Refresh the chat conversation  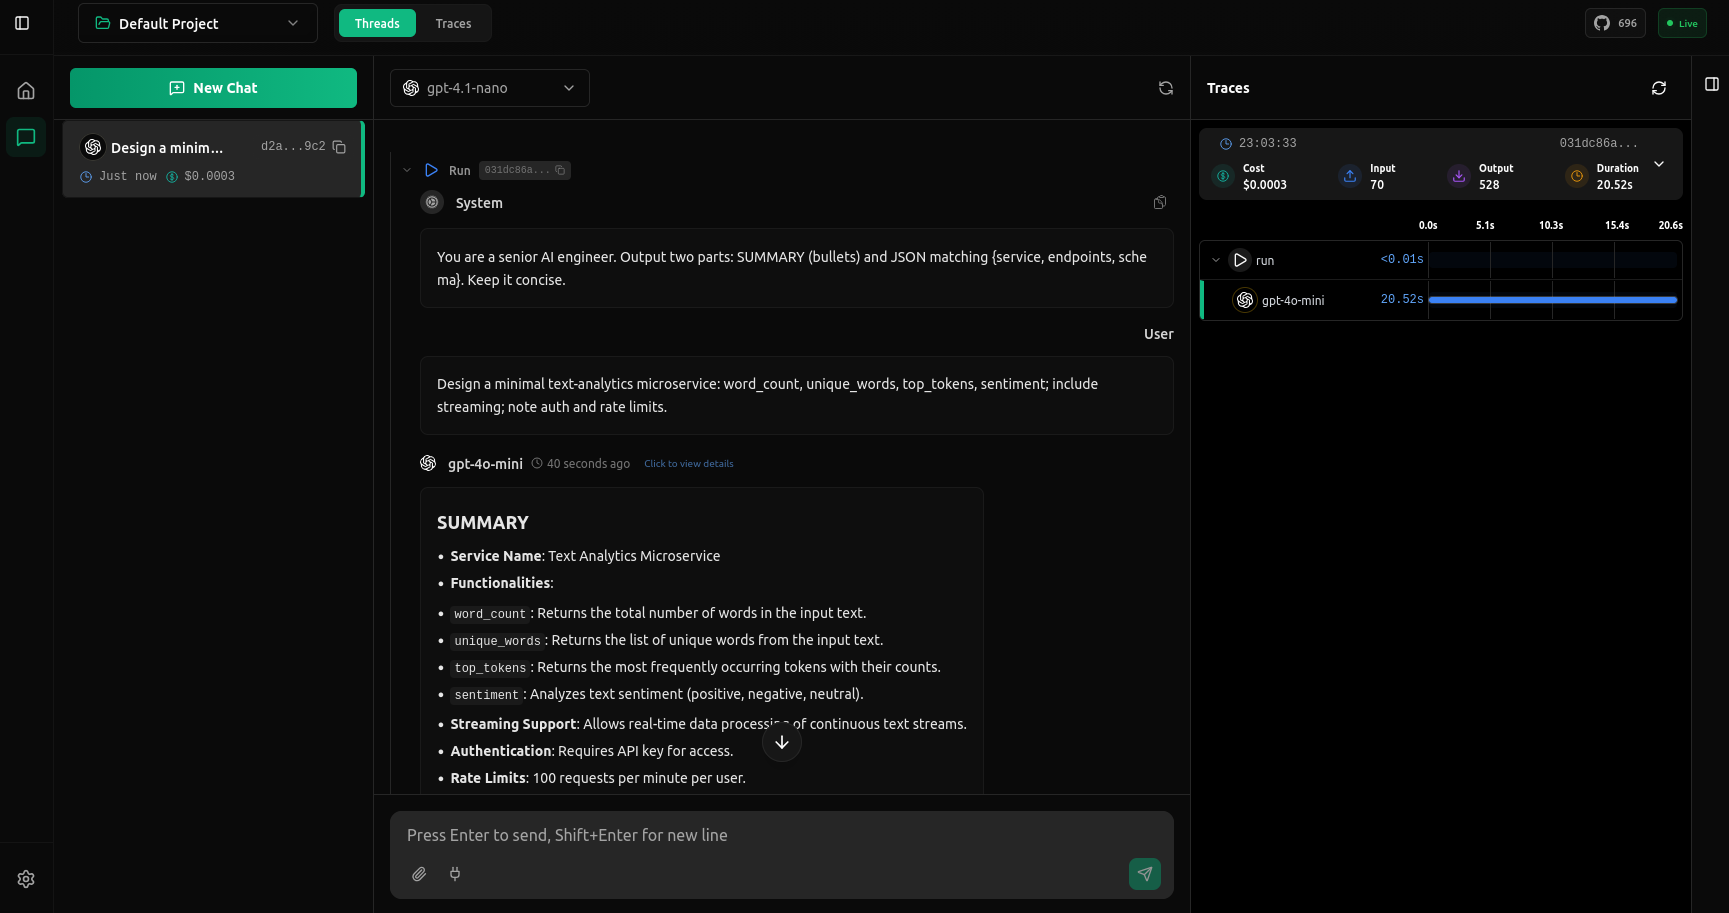pyautogui.click(x=1166, y=88)
